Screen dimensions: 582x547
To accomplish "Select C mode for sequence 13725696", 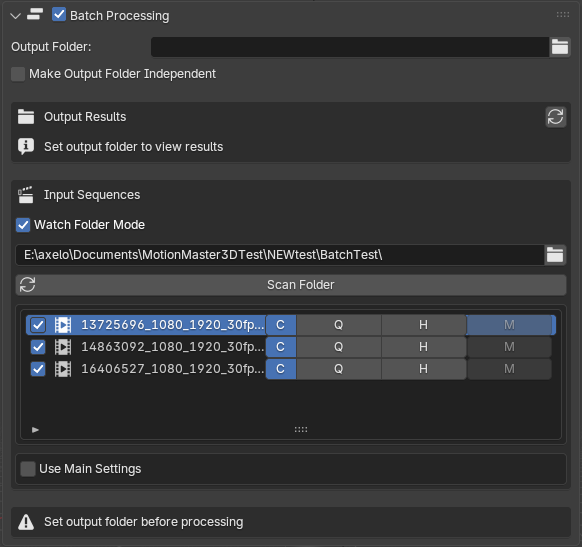I will 281,325.
